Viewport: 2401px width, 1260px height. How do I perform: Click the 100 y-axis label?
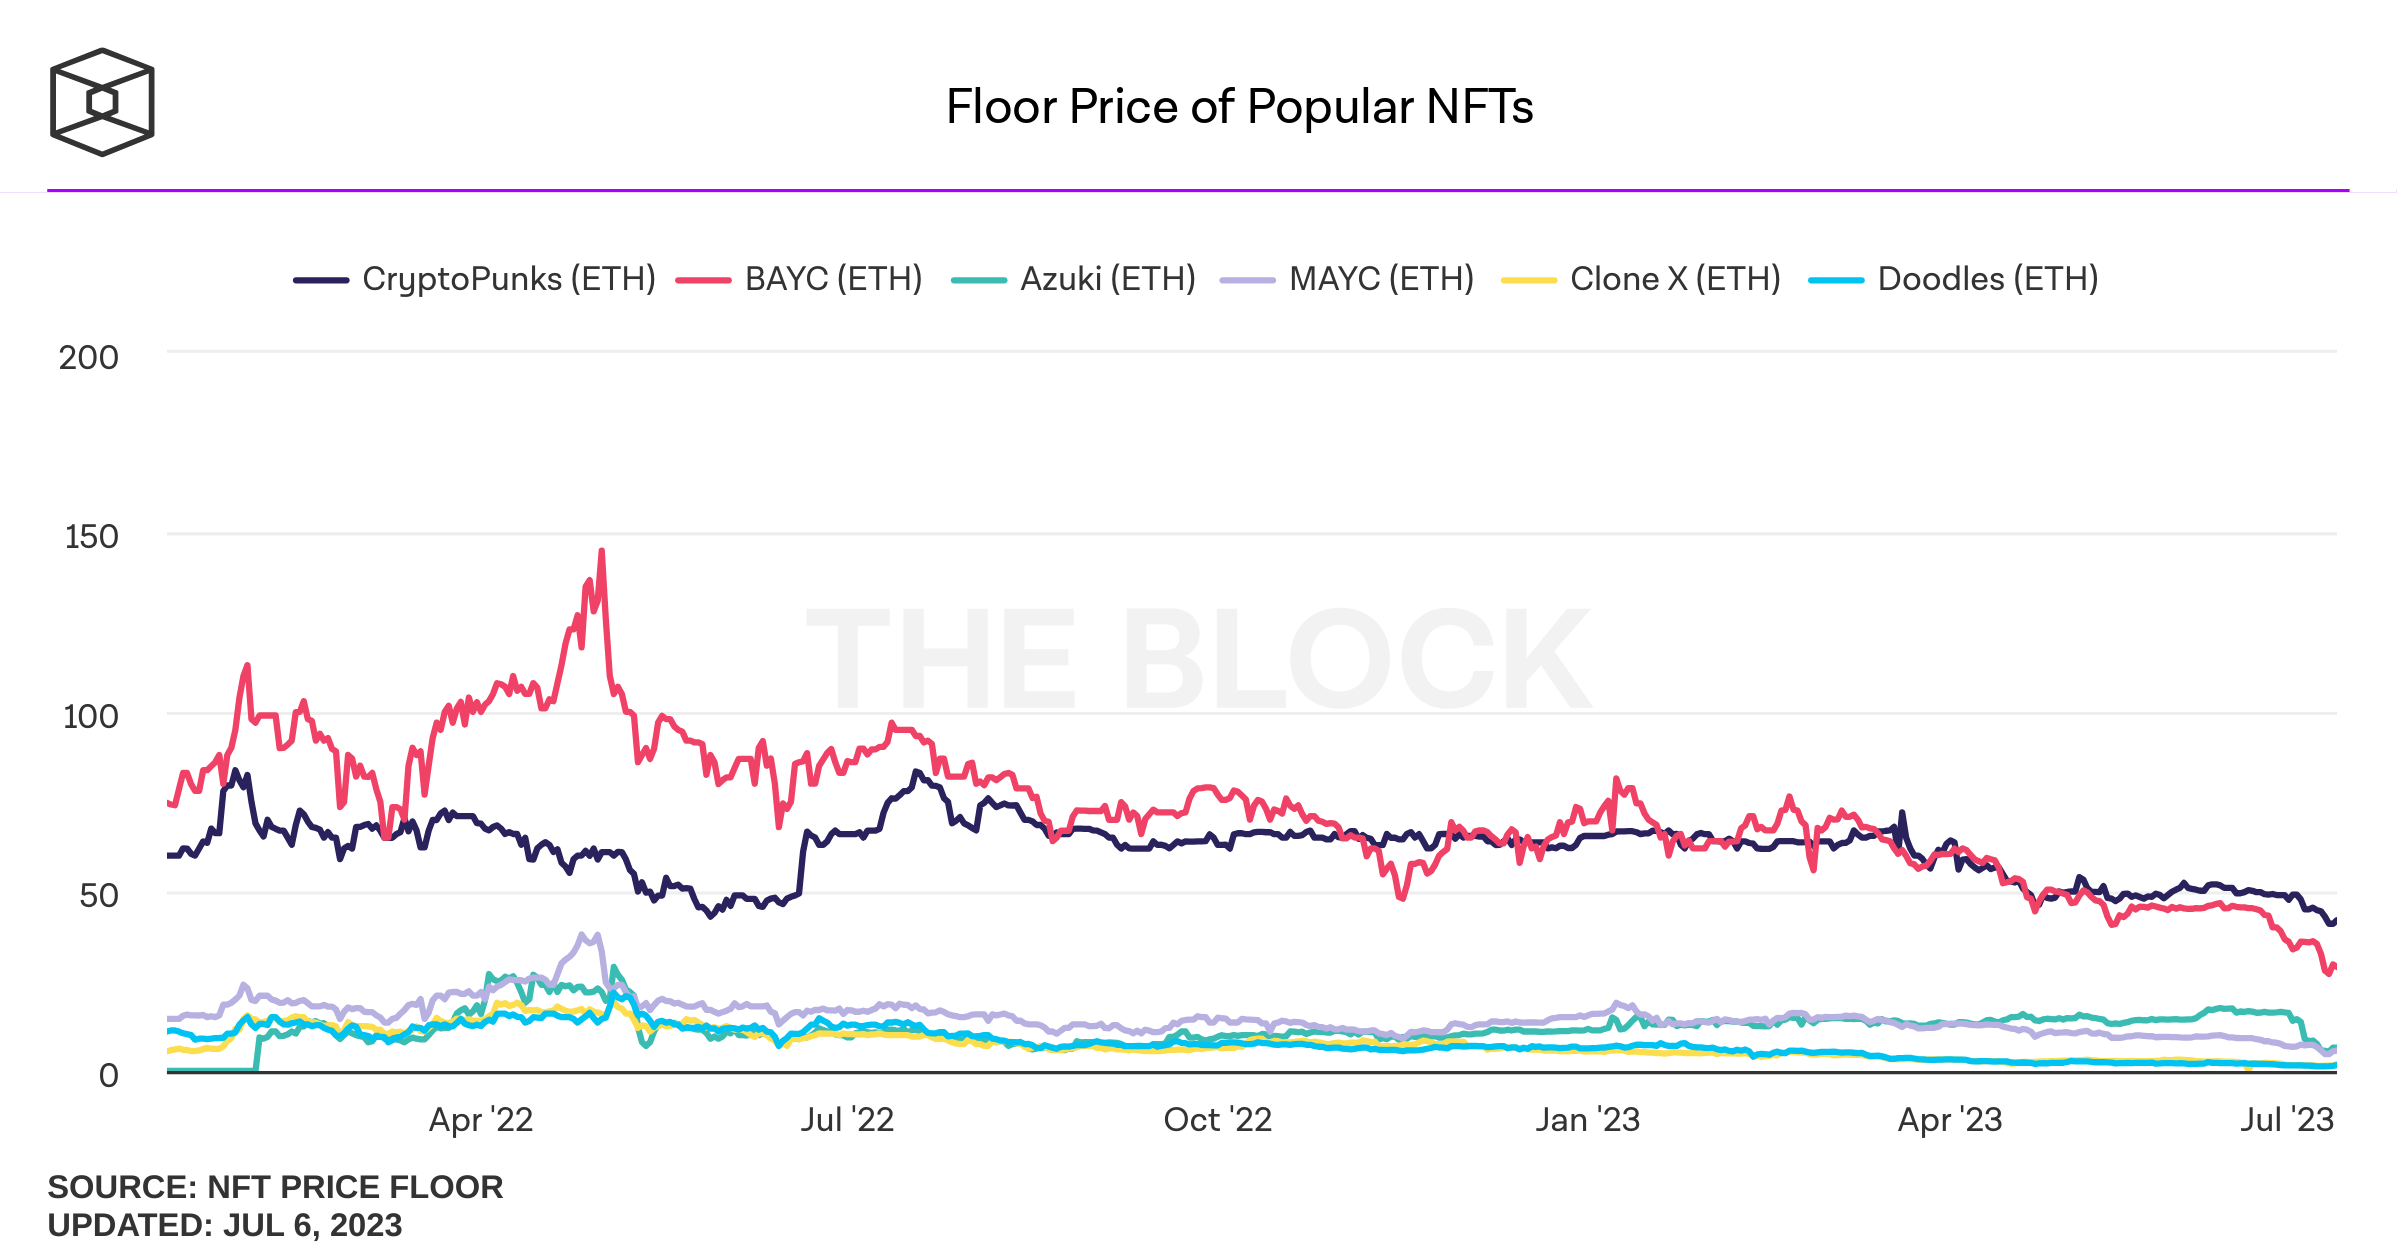point(91,716)
